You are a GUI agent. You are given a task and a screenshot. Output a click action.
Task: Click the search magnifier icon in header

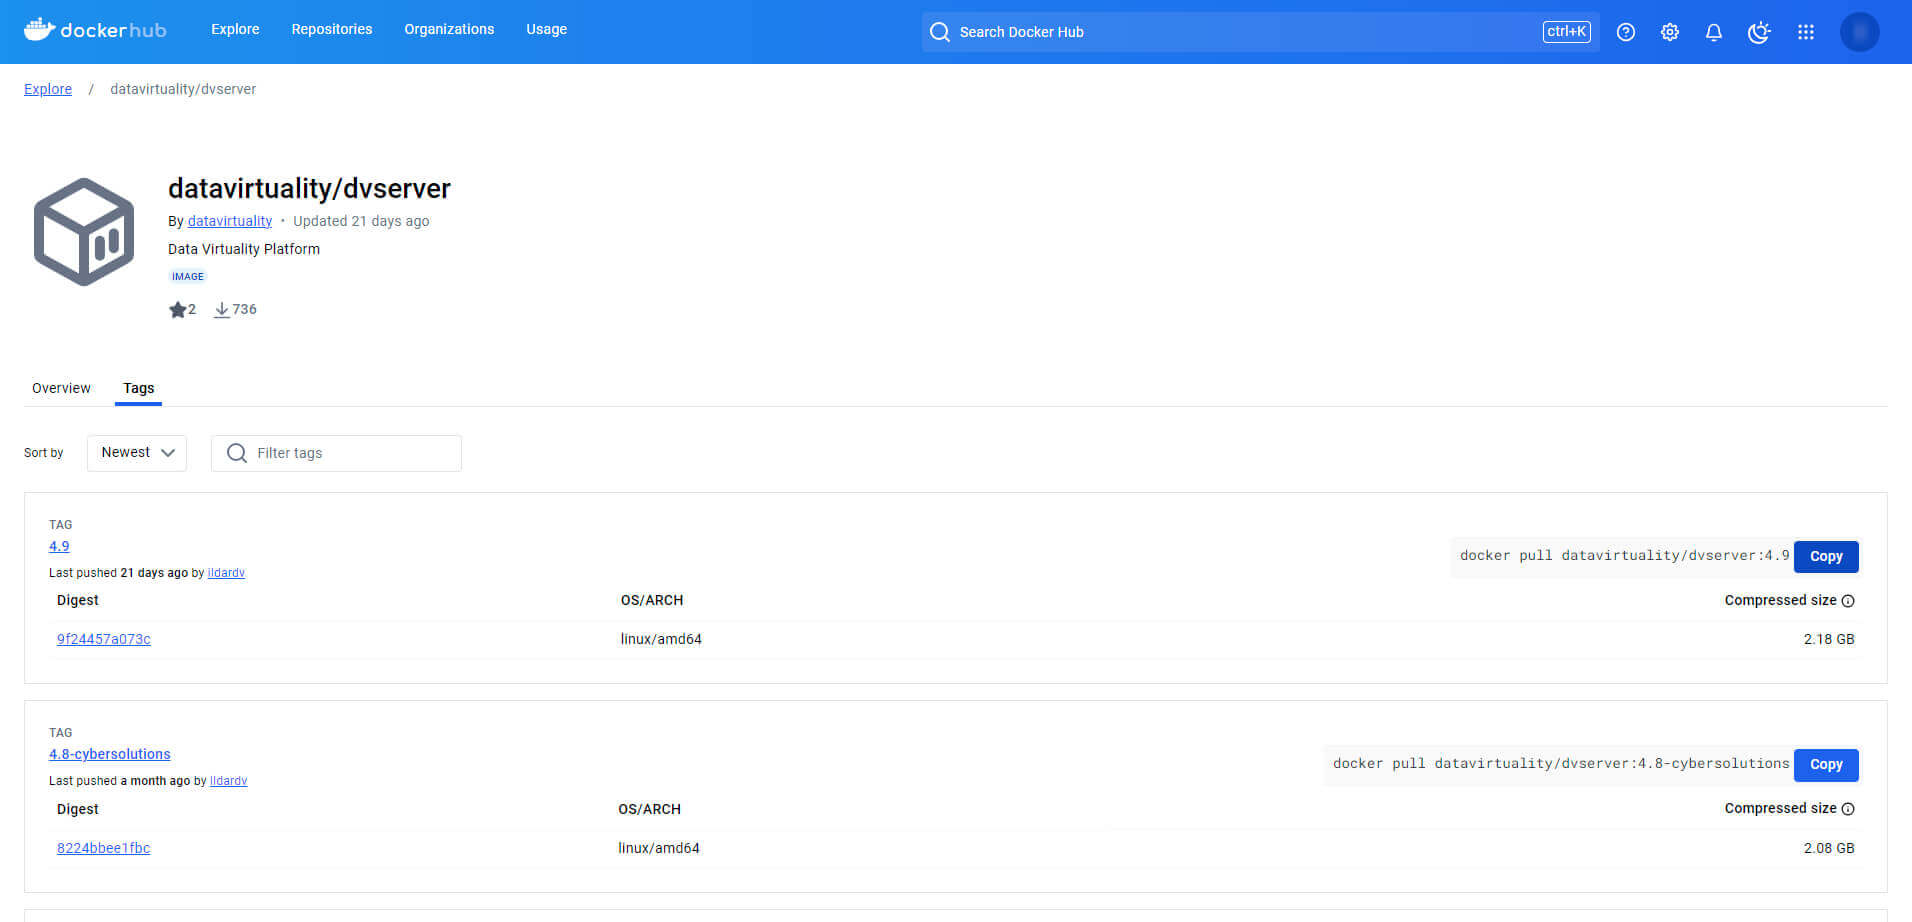point(940,32)
